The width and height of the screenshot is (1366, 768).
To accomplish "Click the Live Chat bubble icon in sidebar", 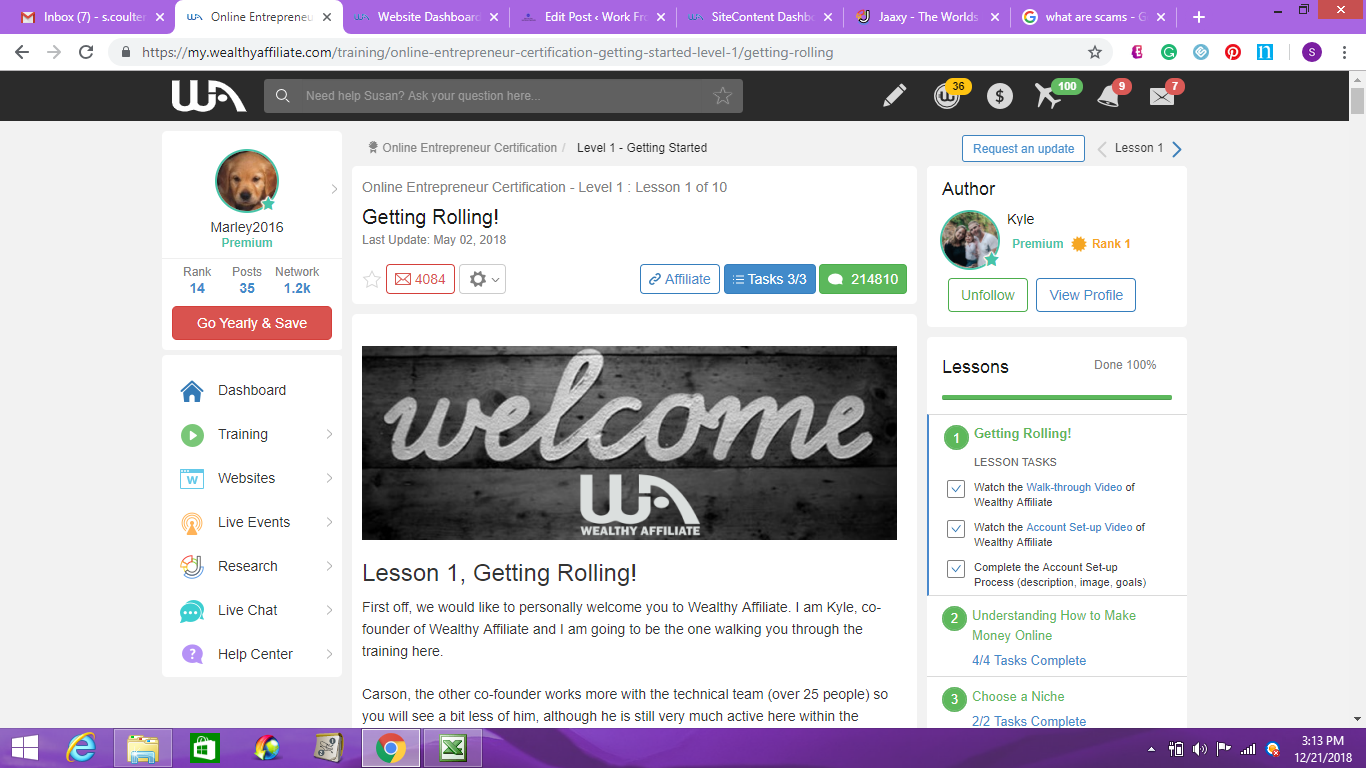I will [x=192, y=611].
